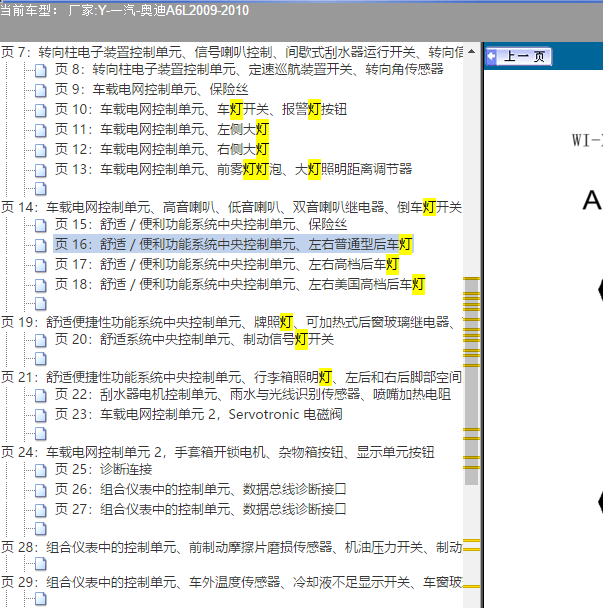This screenshot has height=608, width=603.
Task: Click the page icon for 页 25 诊断连接
Action: point(40,470)
